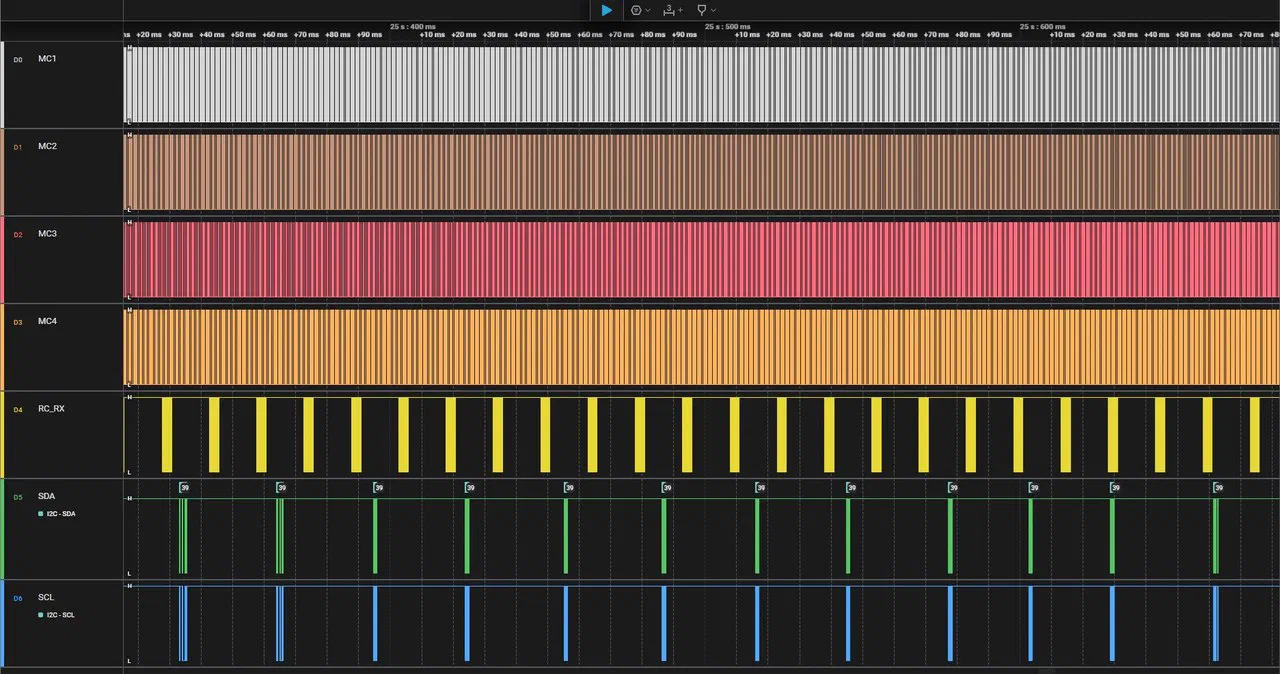Select the MC3 channel label
Image resolution: width=1280 pixels, height=674 pixels.
47,234
